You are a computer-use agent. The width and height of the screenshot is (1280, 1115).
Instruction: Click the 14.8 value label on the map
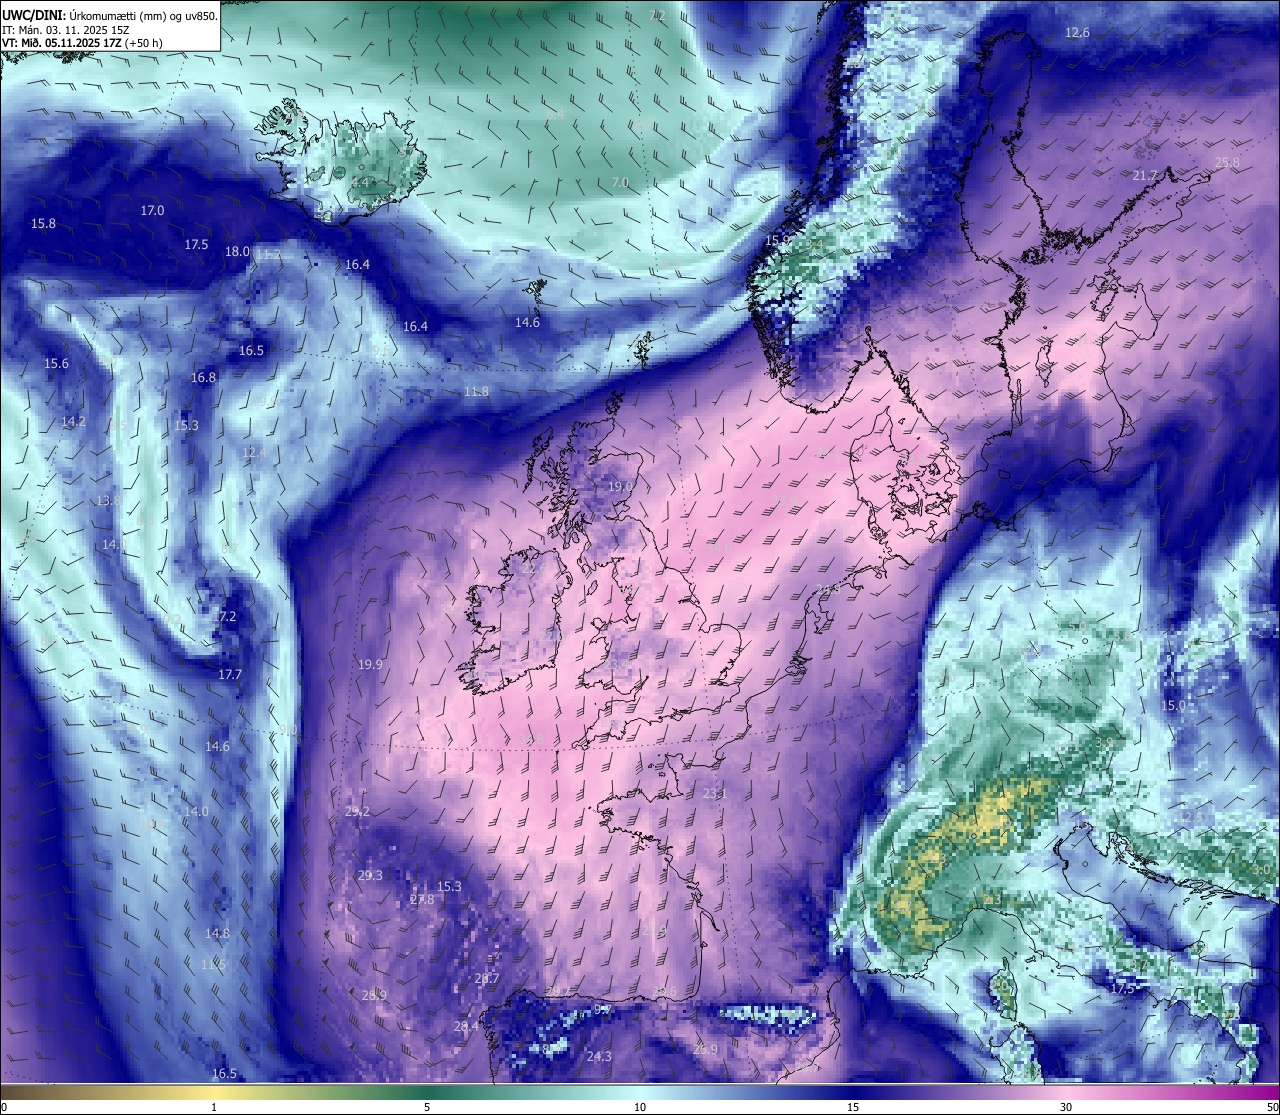coord(217,934)
